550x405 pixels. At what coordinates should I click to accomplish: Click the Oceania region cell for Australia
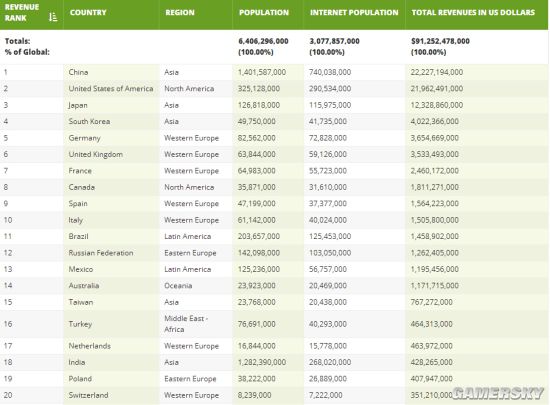pyautogui.click(x=178, y=286)
